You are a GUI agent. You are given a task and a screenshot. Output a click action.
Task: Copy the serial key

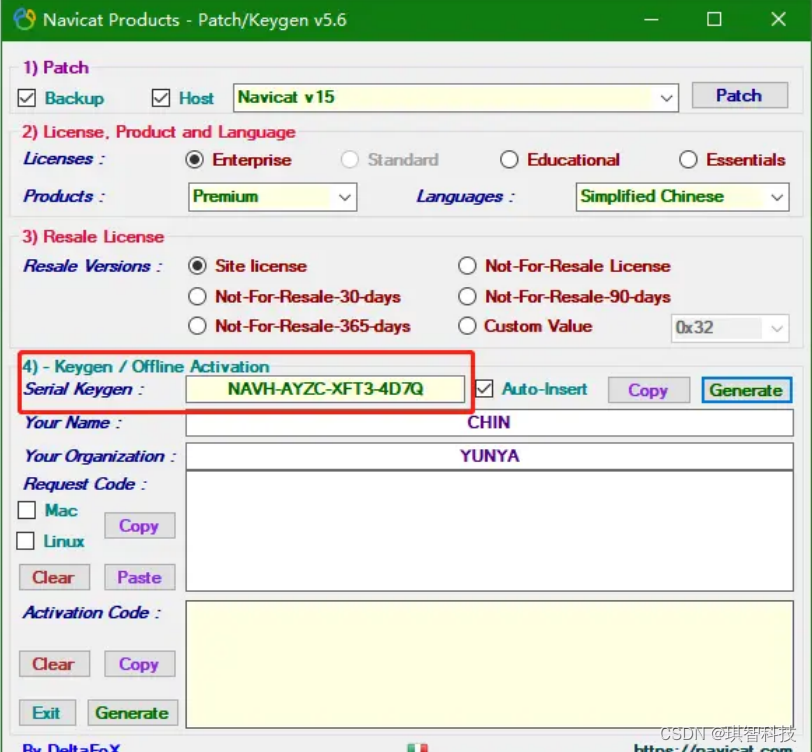point(648,390)
